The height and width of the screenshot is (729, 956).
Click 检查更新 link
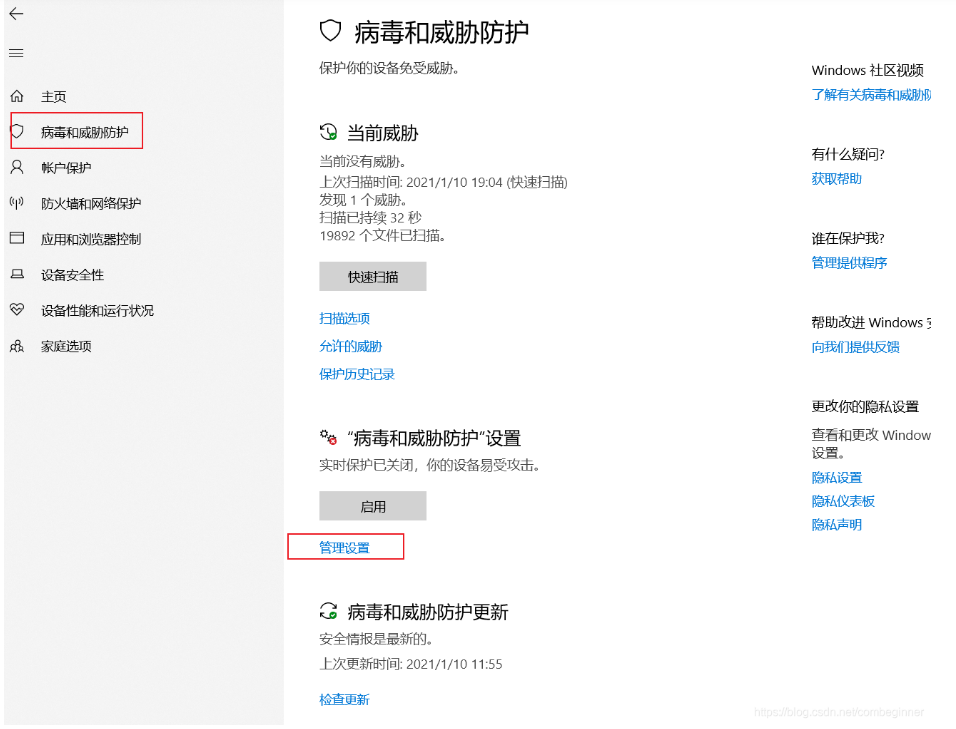click(344, 699)
